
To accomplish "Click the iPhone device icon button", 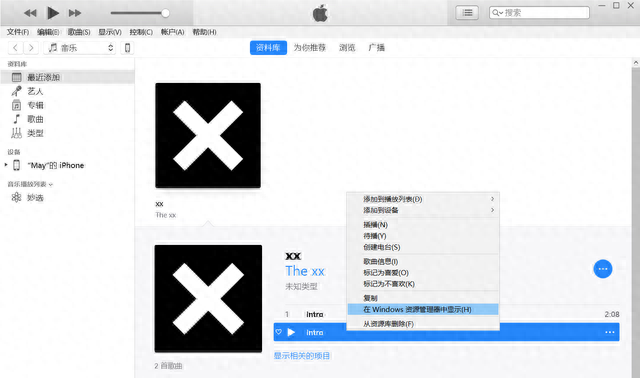I will pos(127,48).
